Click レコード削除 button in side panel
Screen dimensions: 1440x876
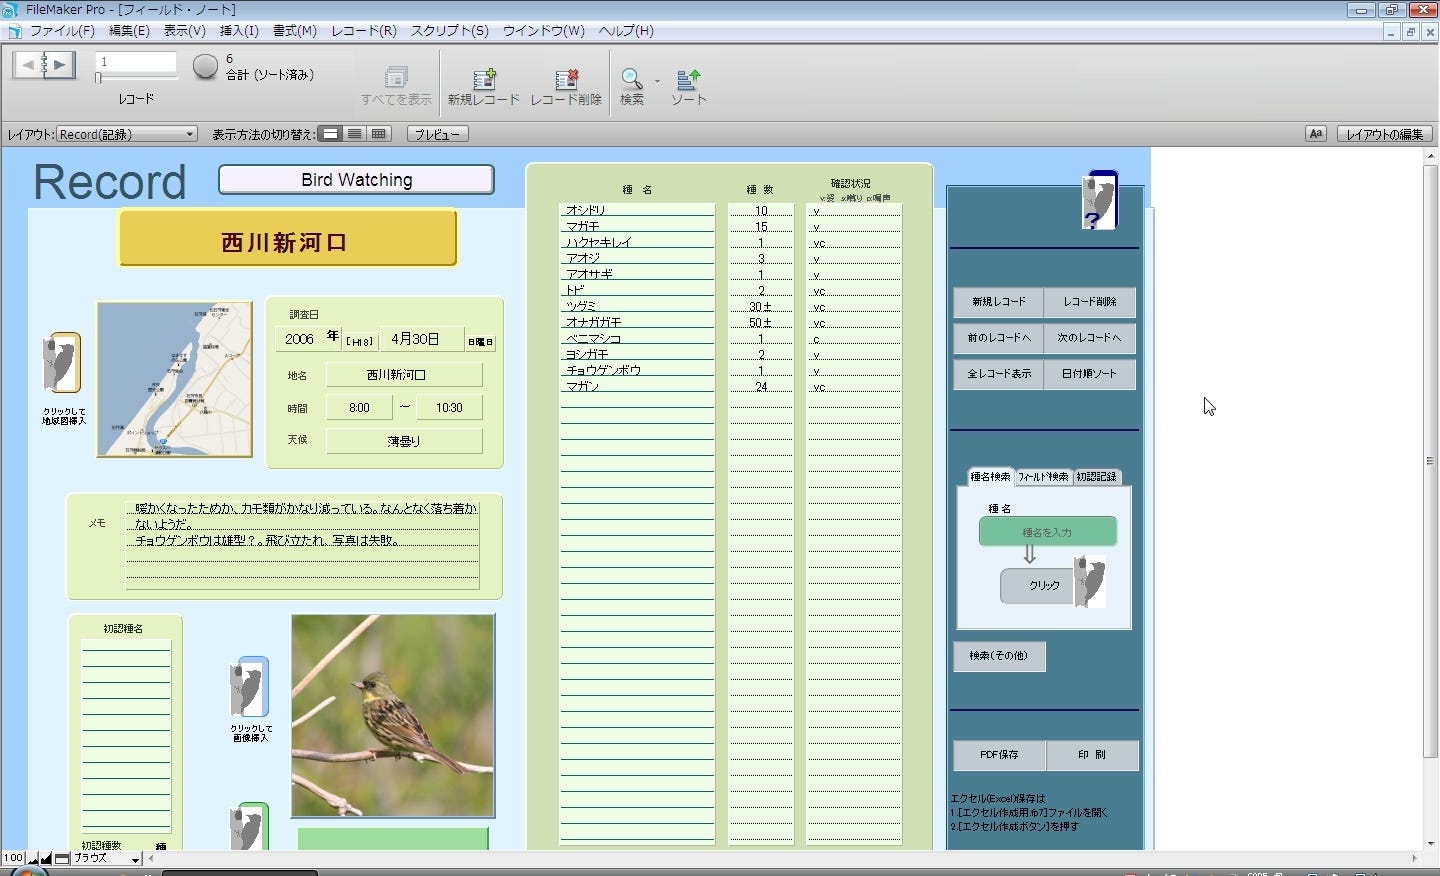click(x=1090, y=302)
